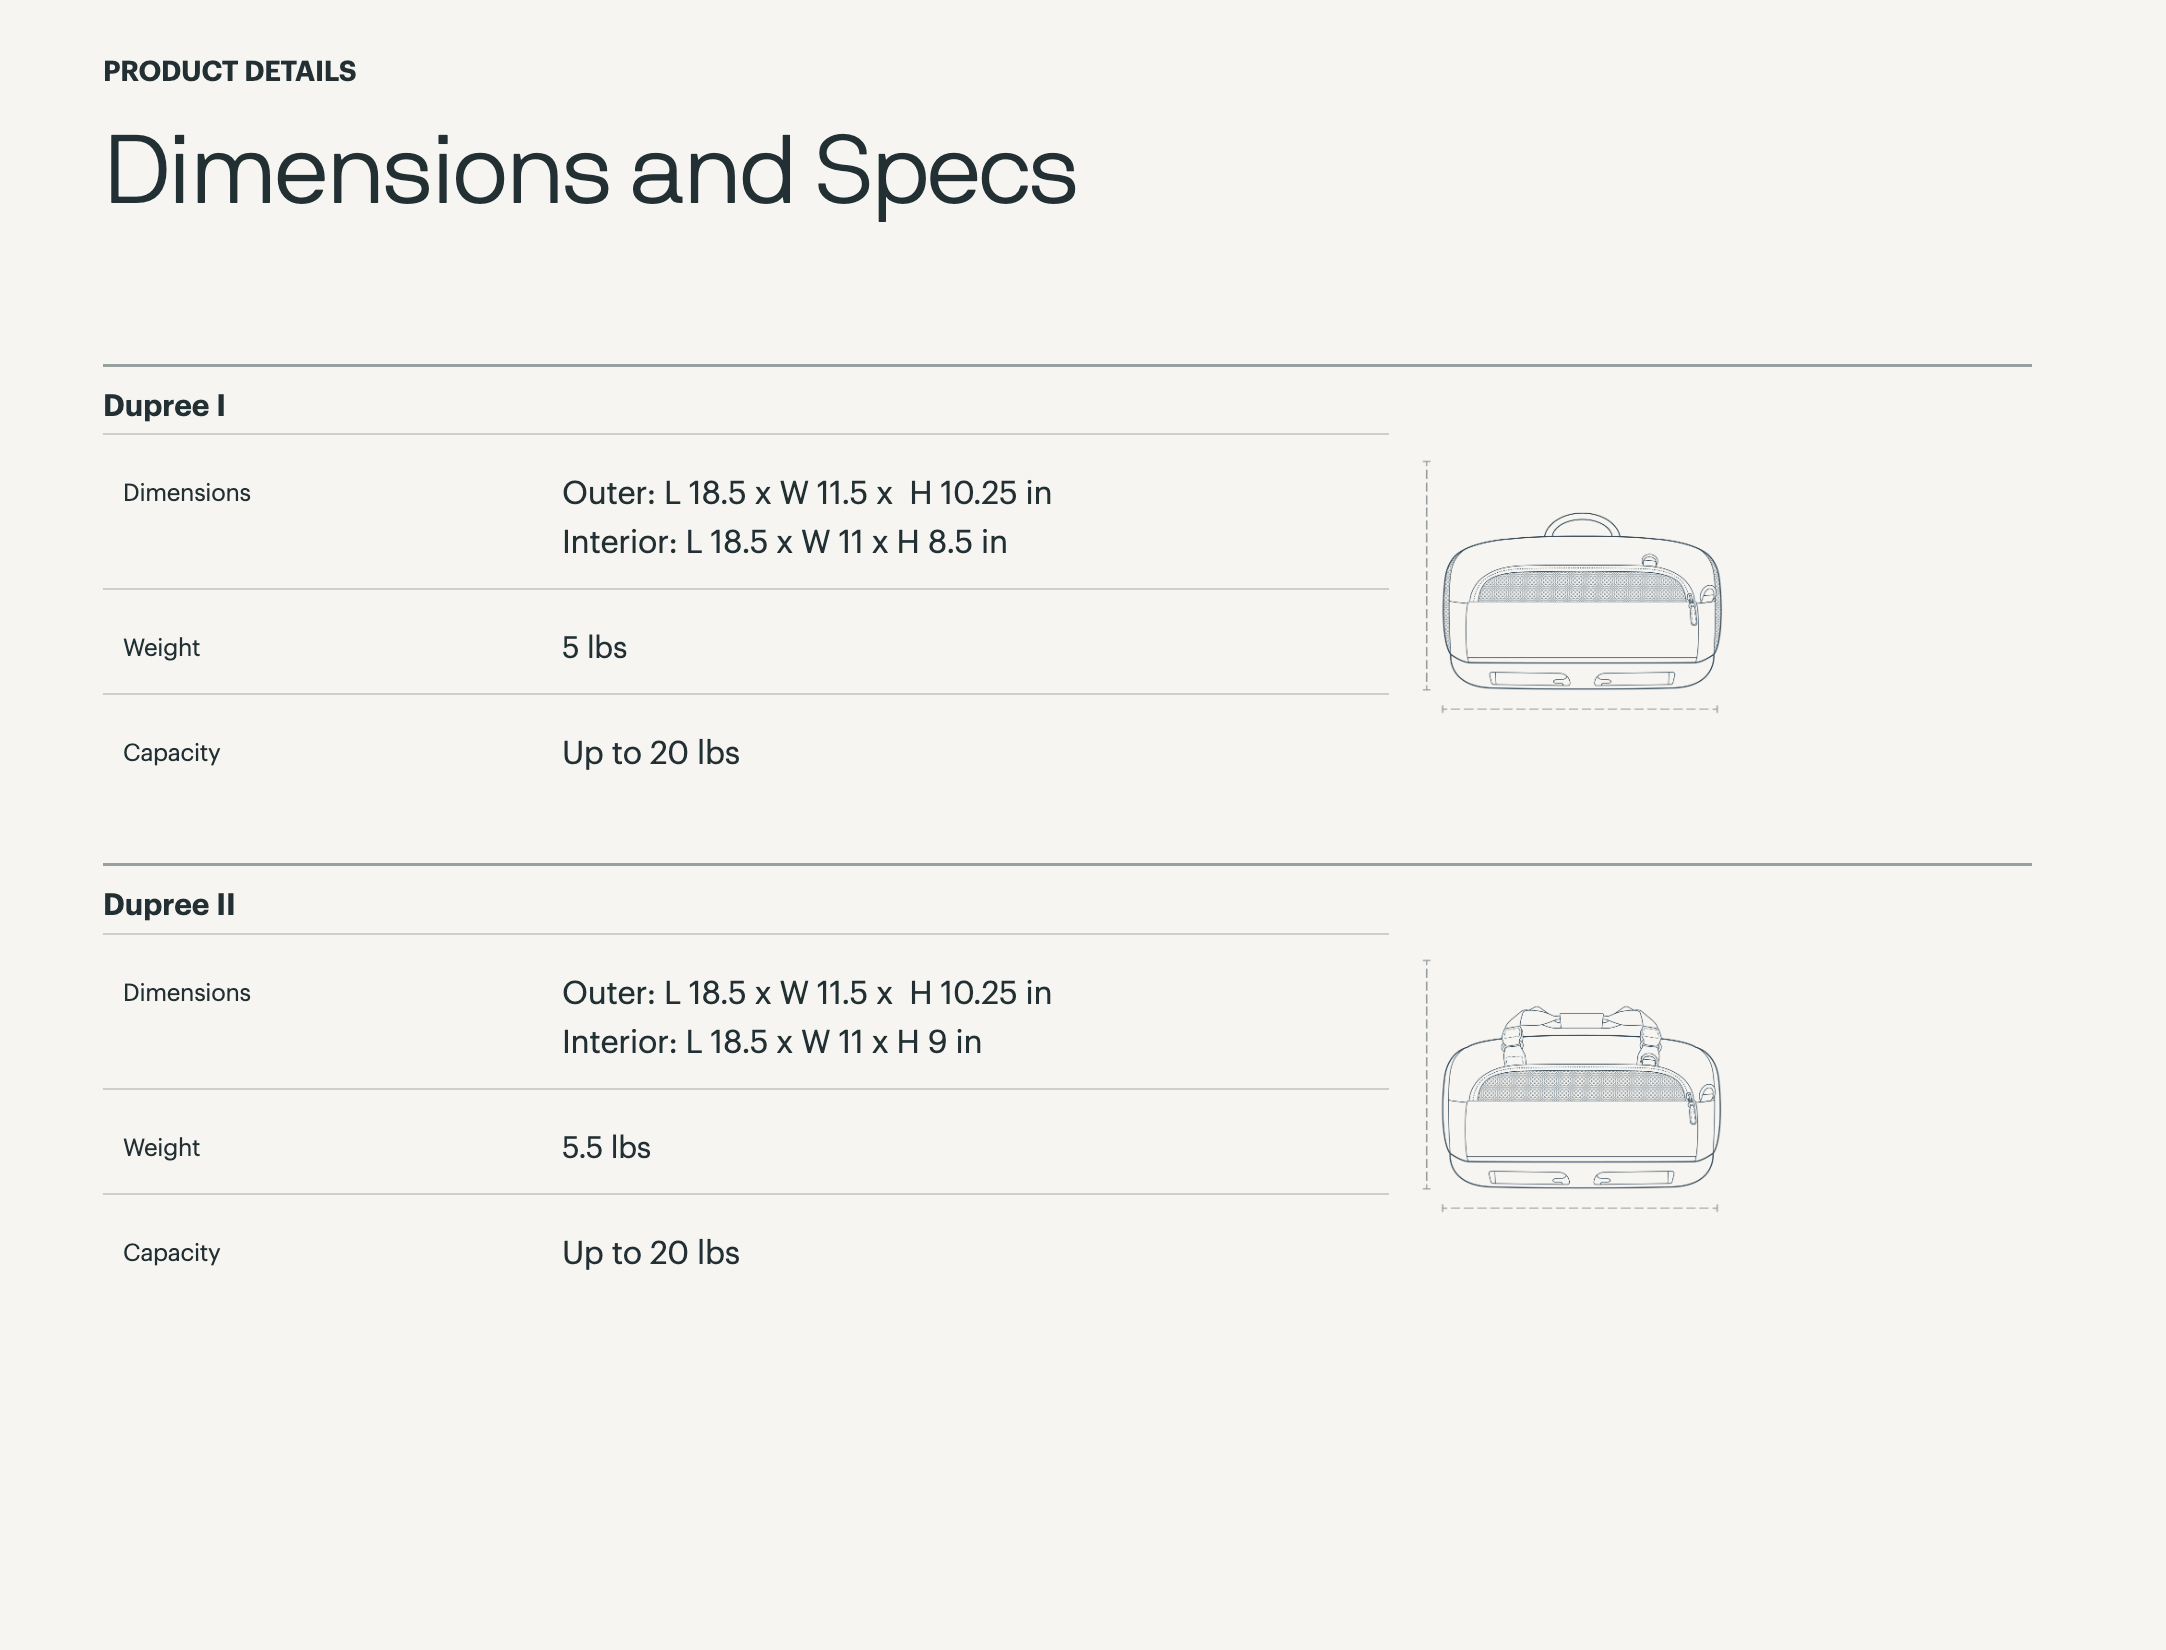The image size is (2166, 1650).
Task: Click the Interior H 9 in line
Action: pyautogui.click(x=771, y=1042)
